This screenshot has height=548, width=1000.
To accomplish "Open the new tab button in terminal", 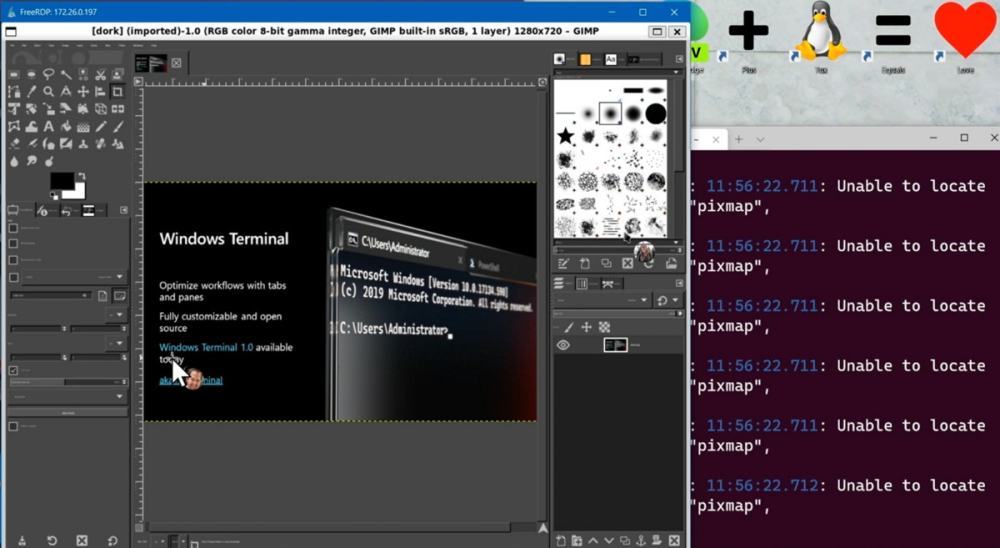I will pyautogui.click(x=739, y=139).
